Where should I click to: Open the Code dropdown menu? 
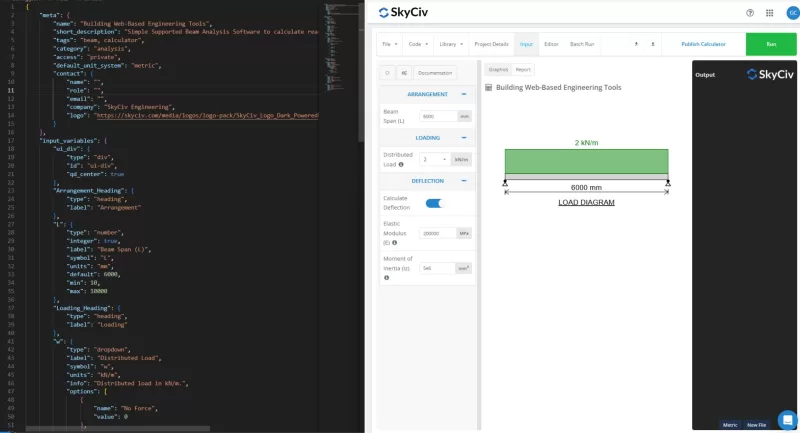point(418,44)
